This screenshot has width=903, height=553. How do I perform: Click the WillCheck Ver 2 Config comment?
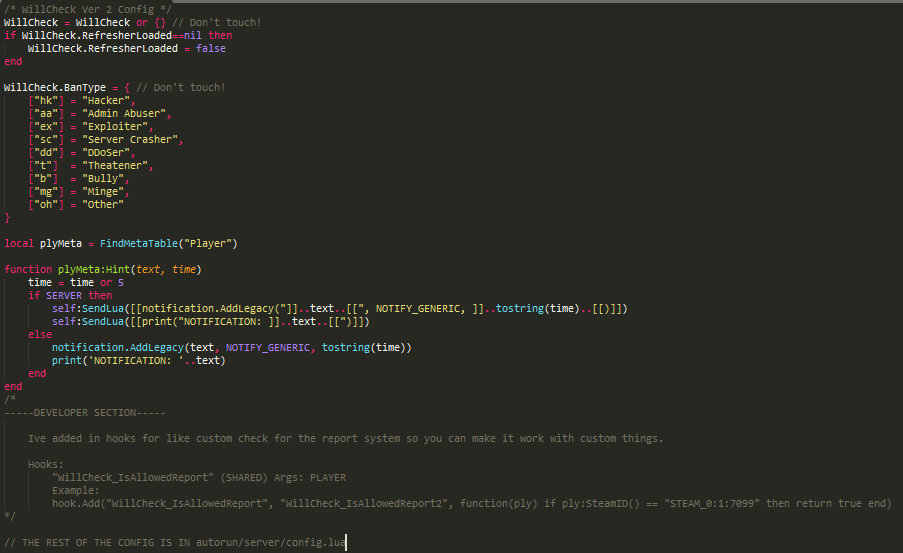point(72,9)
